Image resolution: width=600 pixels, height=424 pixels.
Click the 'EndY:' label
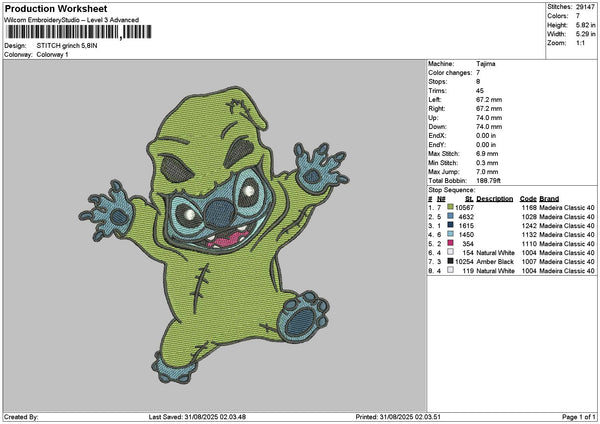tap(437, 145)
